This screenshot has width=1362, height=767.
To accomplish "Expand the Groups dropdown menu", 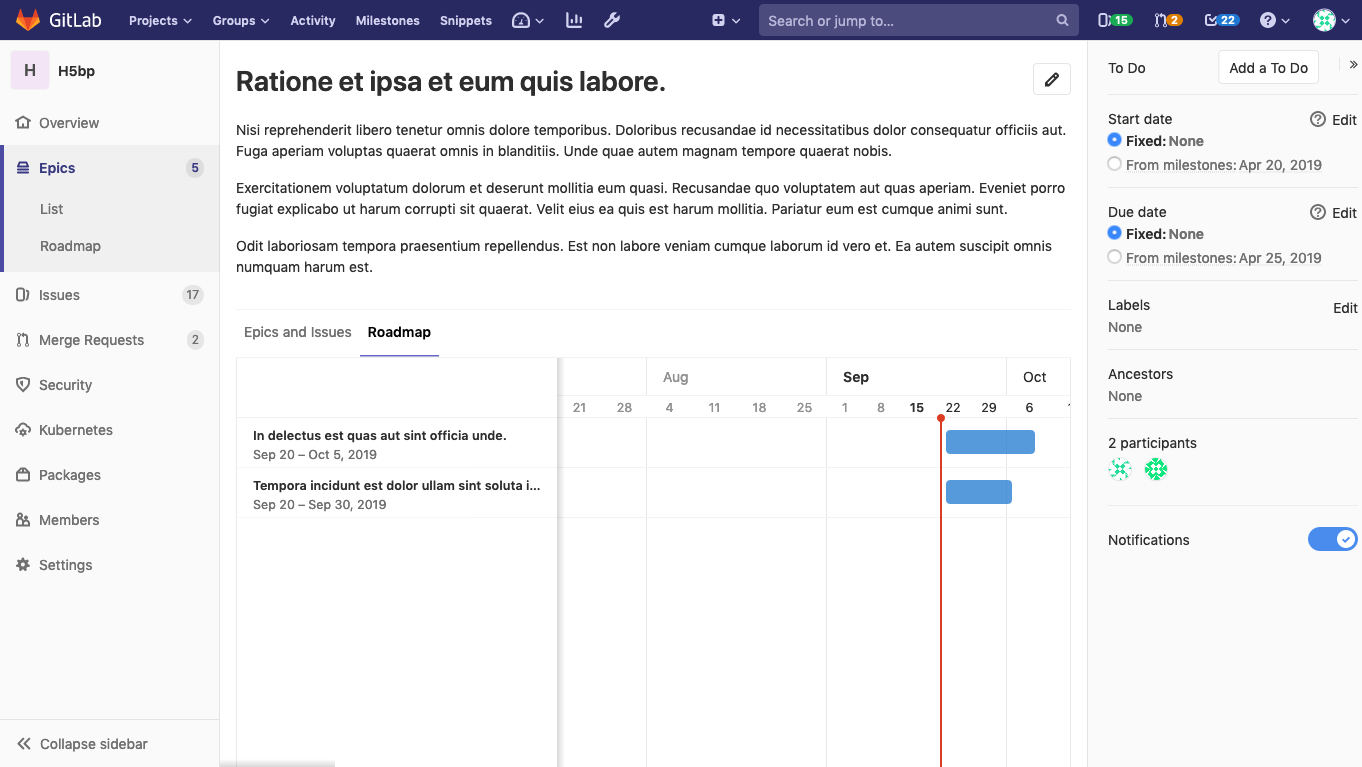I will 240,20.
